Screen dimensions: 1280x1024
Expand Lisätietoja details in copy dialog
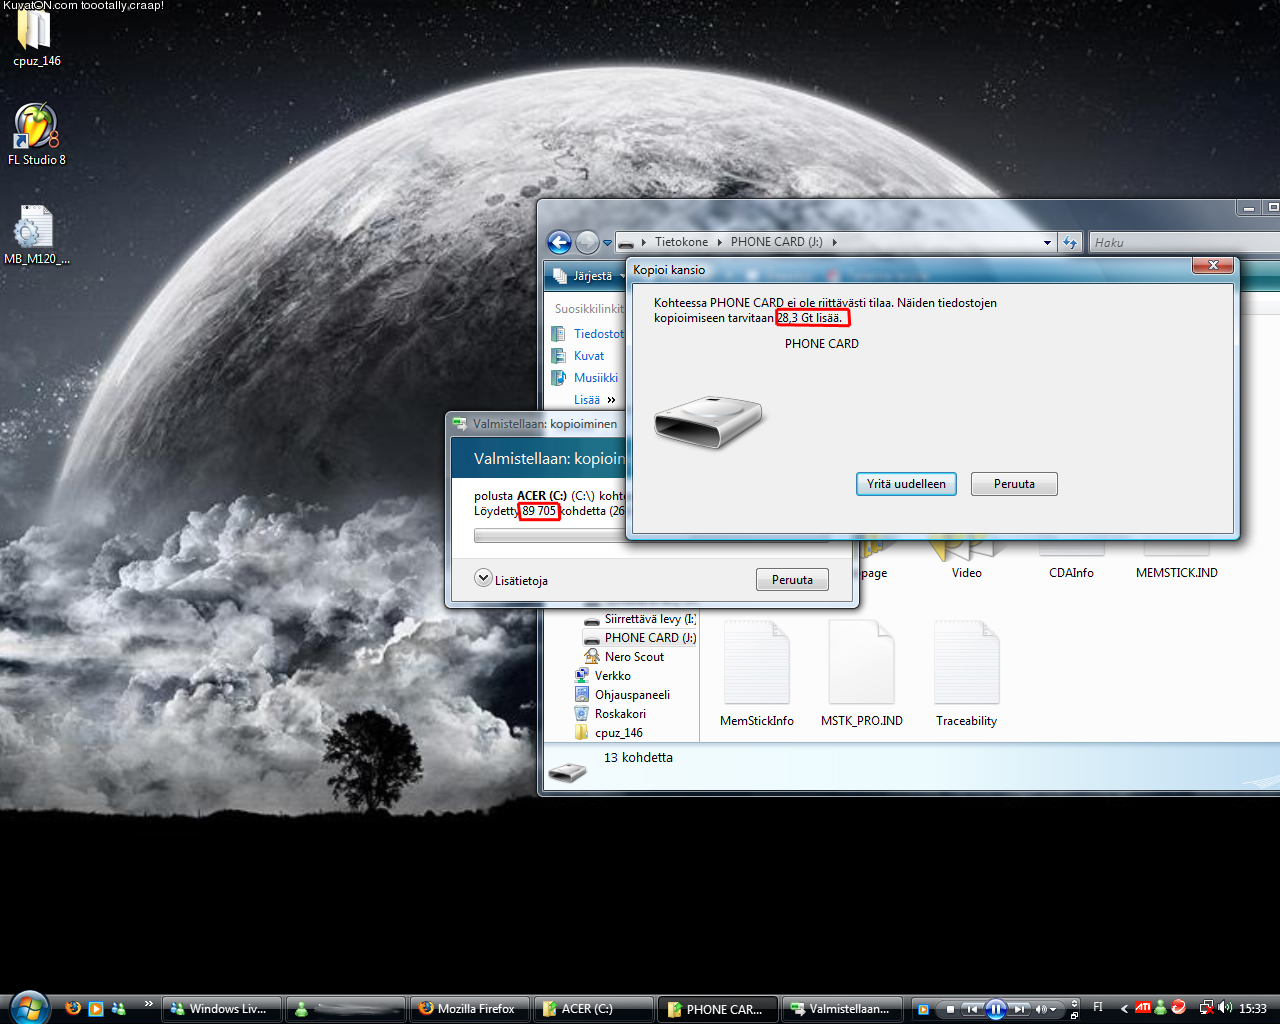point(484,579)
